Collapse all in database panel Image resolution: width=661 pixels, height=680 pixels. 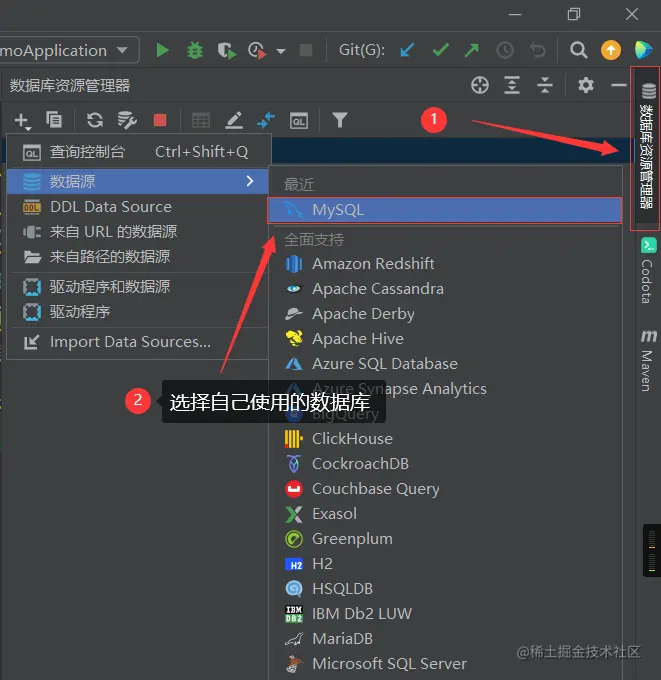click(545, 85)
